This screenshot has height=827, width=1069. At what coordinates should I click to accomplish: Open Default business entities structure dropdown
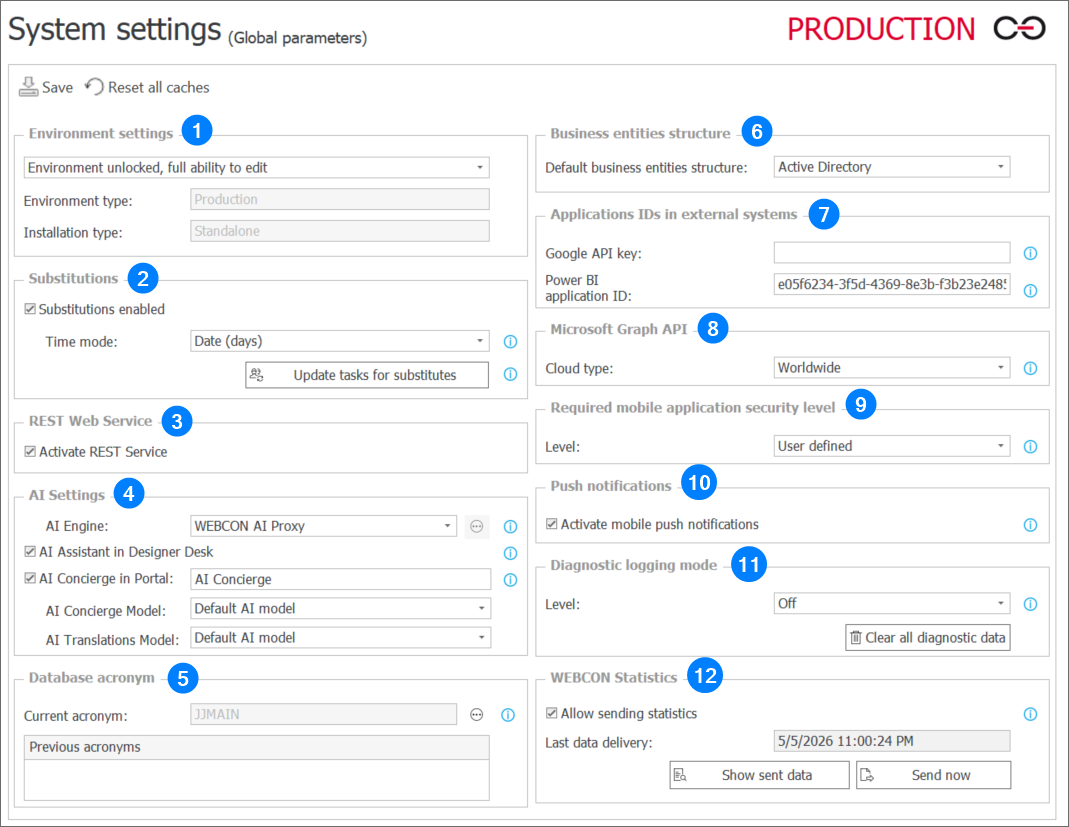[892, 167]
